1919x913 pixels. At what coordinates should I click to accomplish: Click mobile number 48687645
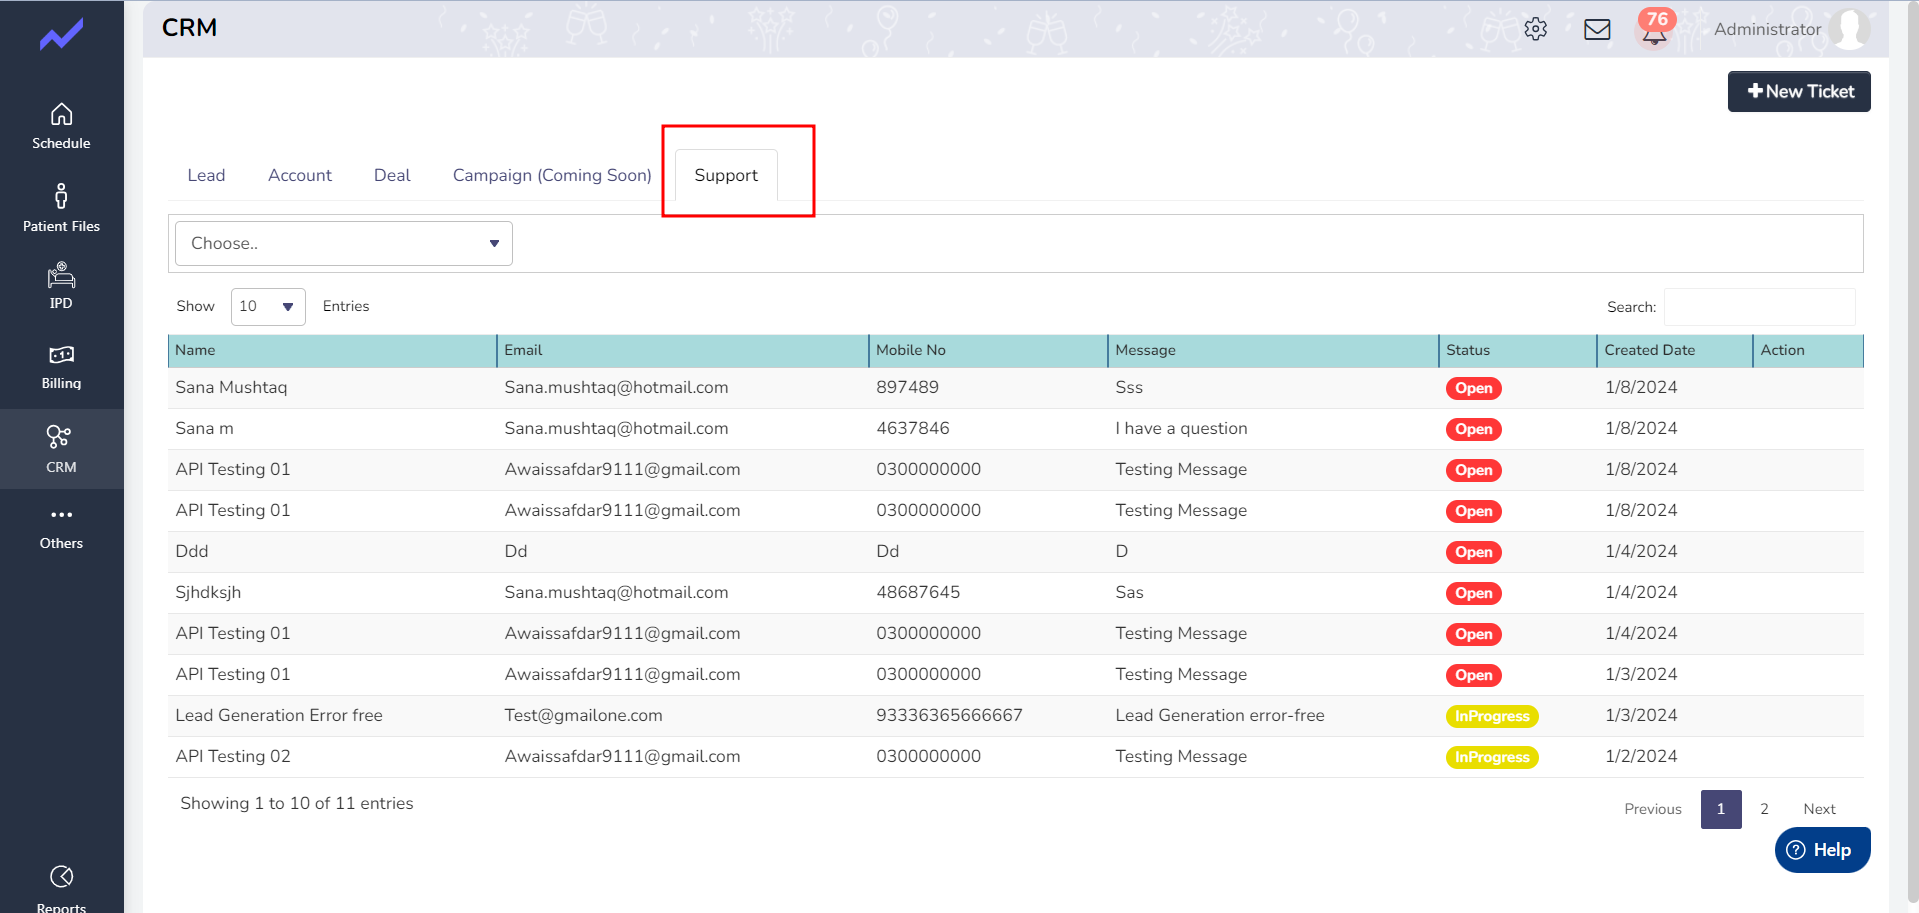click(x=918, y=592)
